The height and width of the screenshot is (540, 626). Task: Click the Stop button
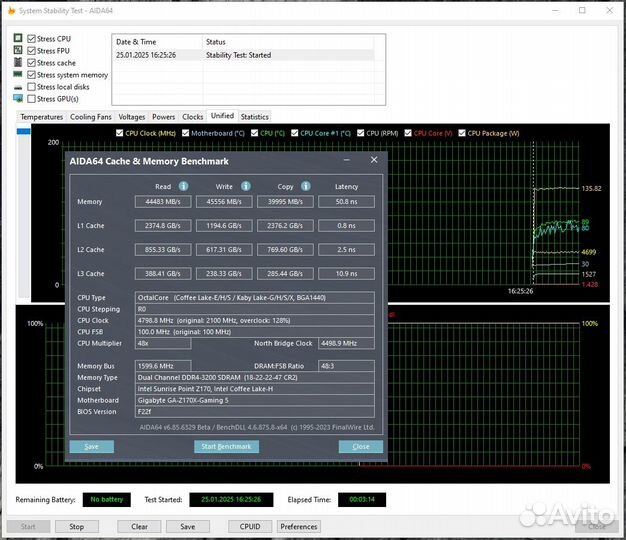point(77,526)
